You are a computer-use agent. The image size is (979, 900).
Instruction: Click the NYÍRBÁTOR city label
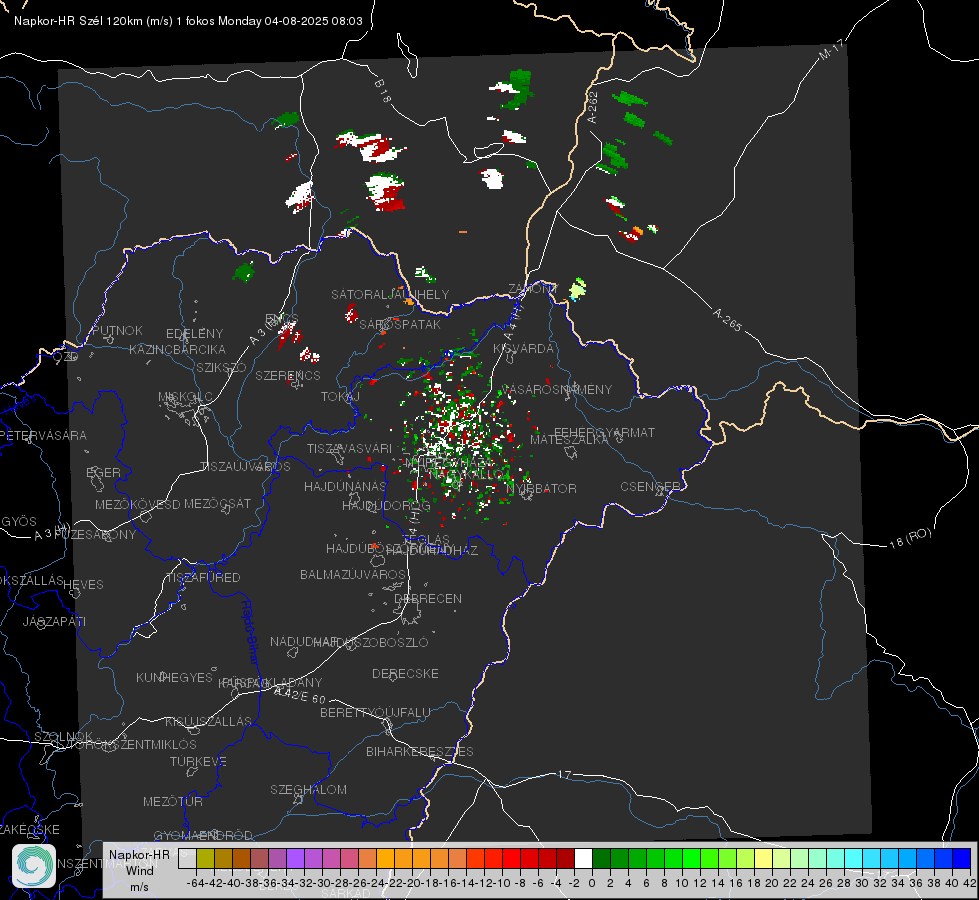(x=541, y=488)
